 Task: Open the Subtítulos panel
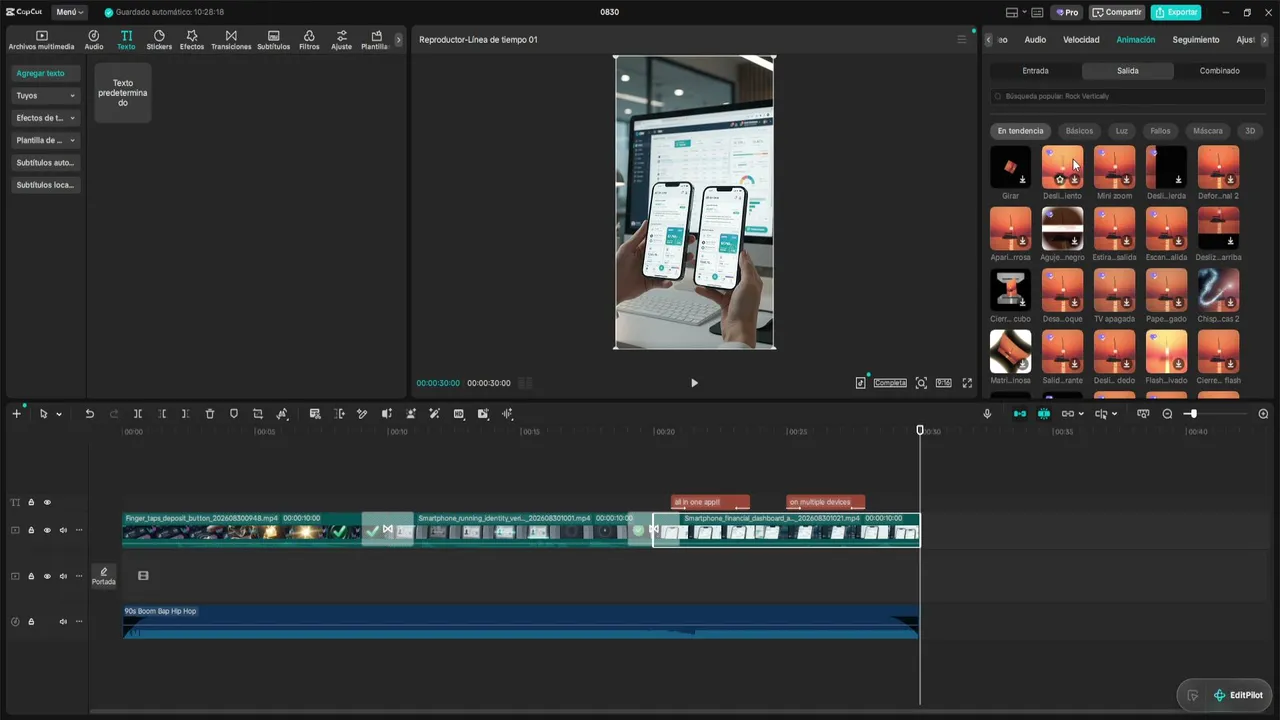pyautogui.click(x=273, y=40)
